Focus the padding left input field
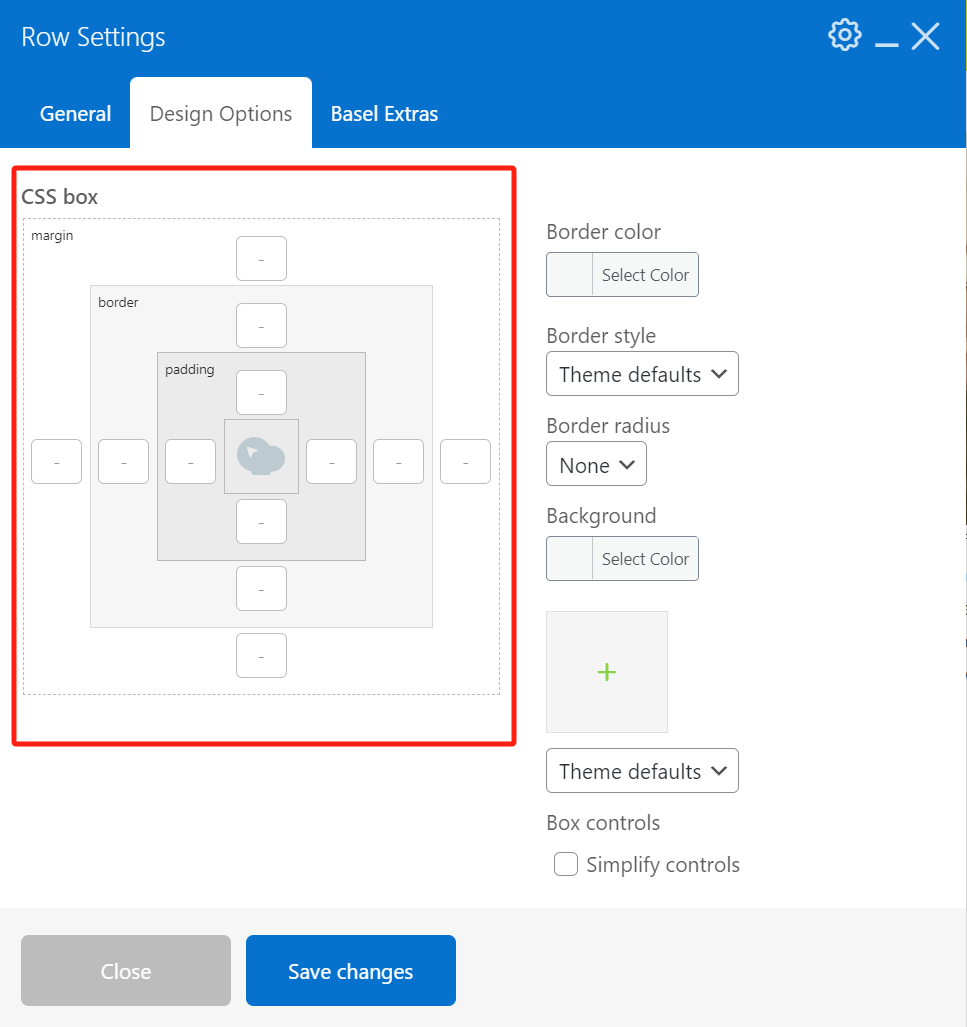Screen dimensions: 967x1027 190,462
